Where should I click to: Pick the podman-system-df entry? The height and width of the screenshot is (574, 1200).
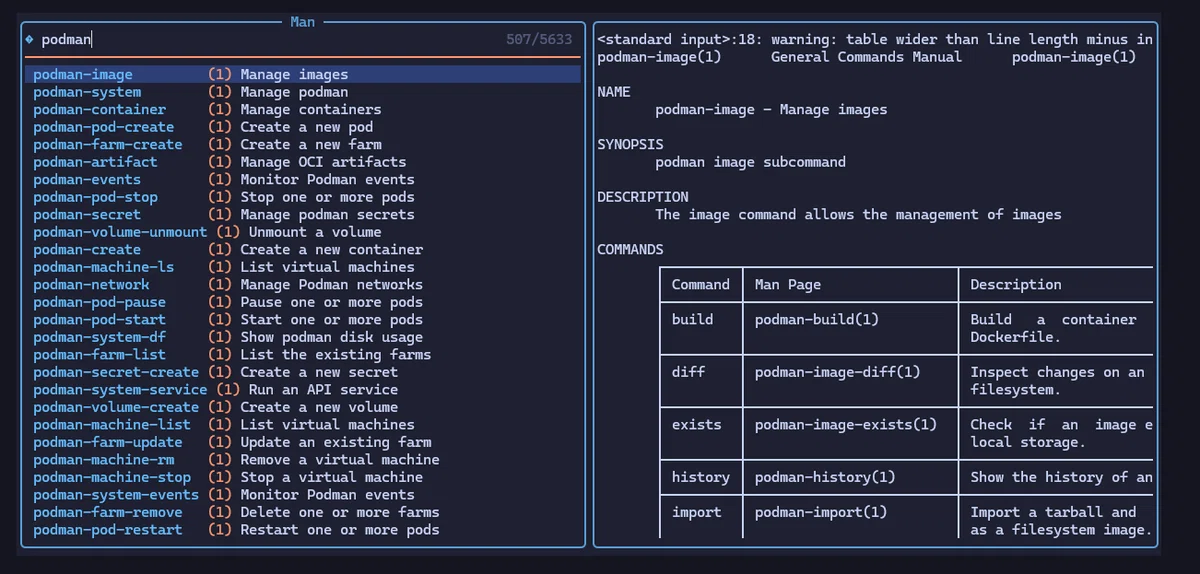point(302,337)
